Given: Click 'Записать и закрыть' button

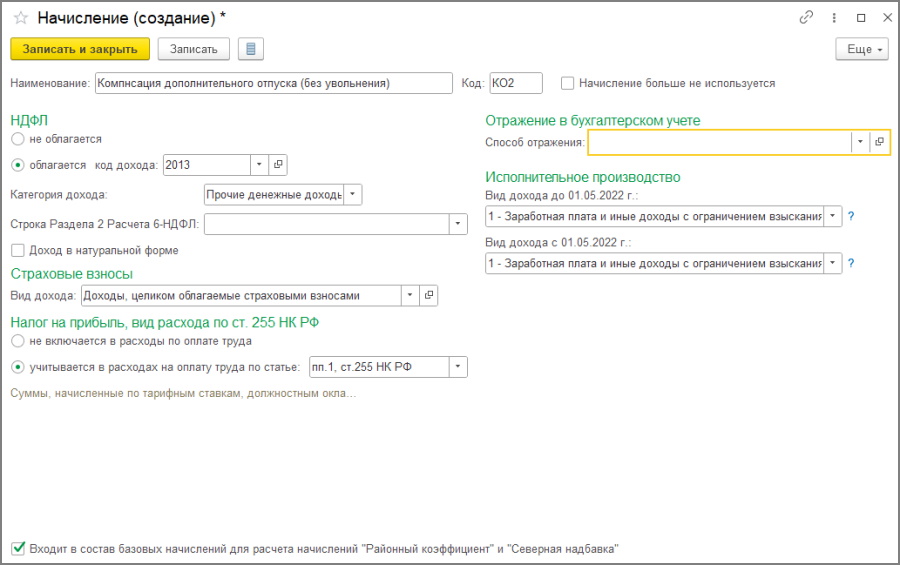Looking at the screenshot, I should pyautogui.click(x=80, y=49).
